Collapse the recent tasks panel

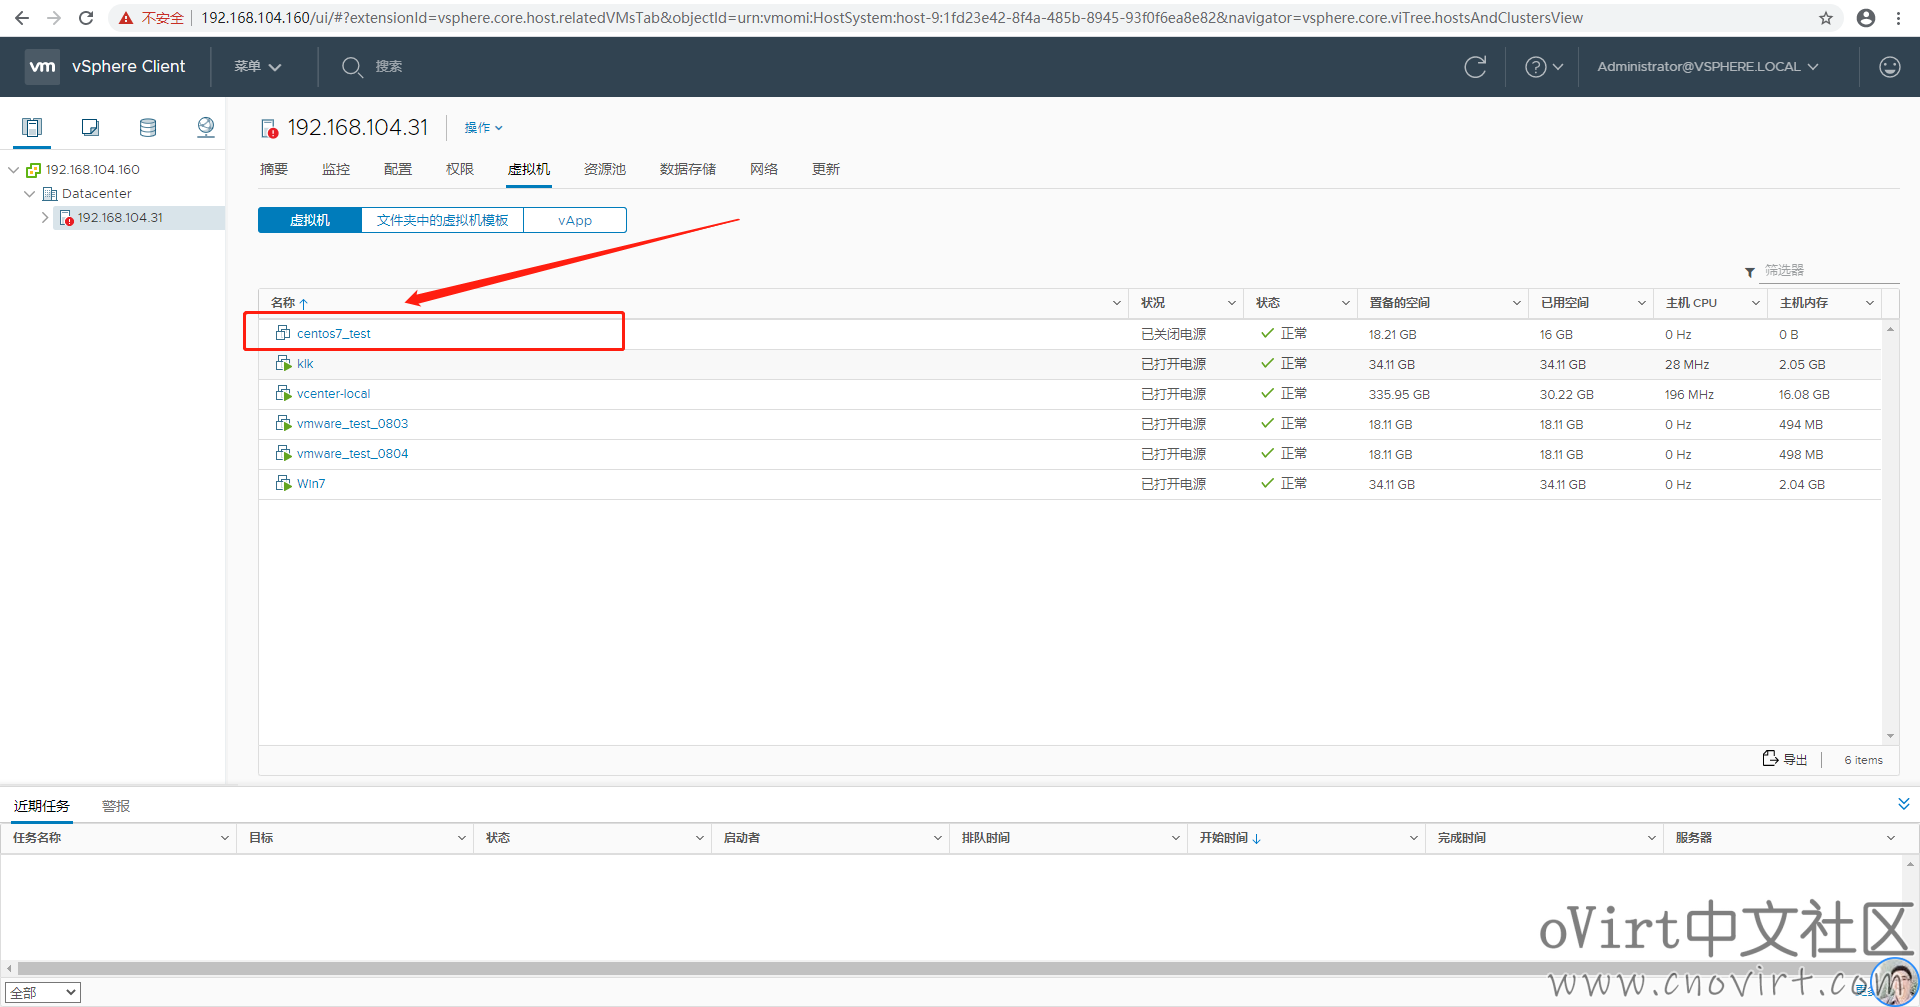(x=1904, y=804)
